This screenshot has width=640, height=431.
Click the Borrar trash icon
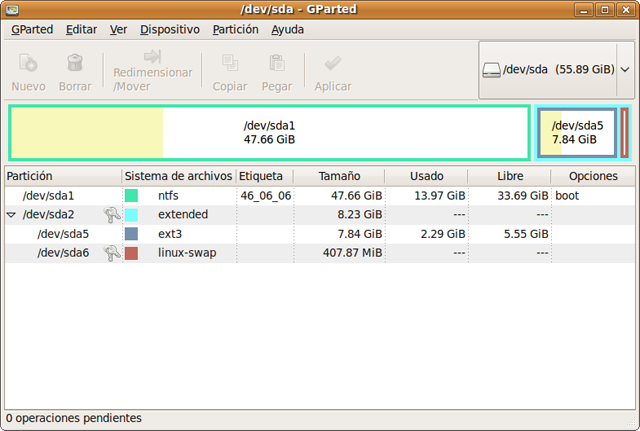(x=75, y=64)
